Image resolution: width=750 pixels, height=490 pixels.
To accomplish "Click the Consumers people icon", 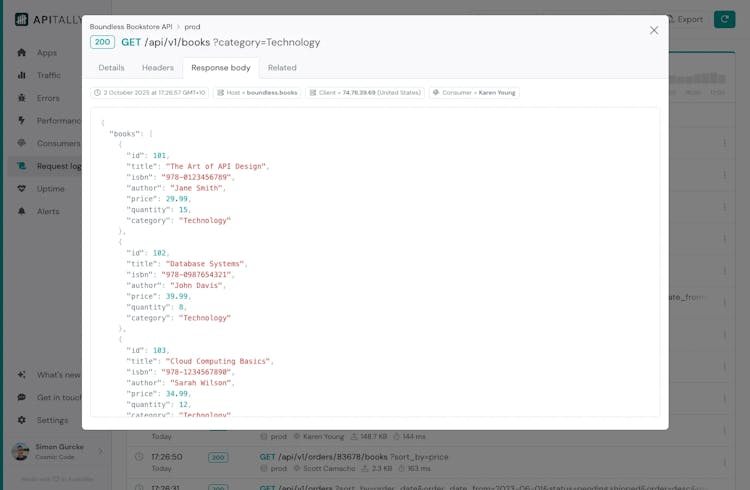I will pos(21,143).
